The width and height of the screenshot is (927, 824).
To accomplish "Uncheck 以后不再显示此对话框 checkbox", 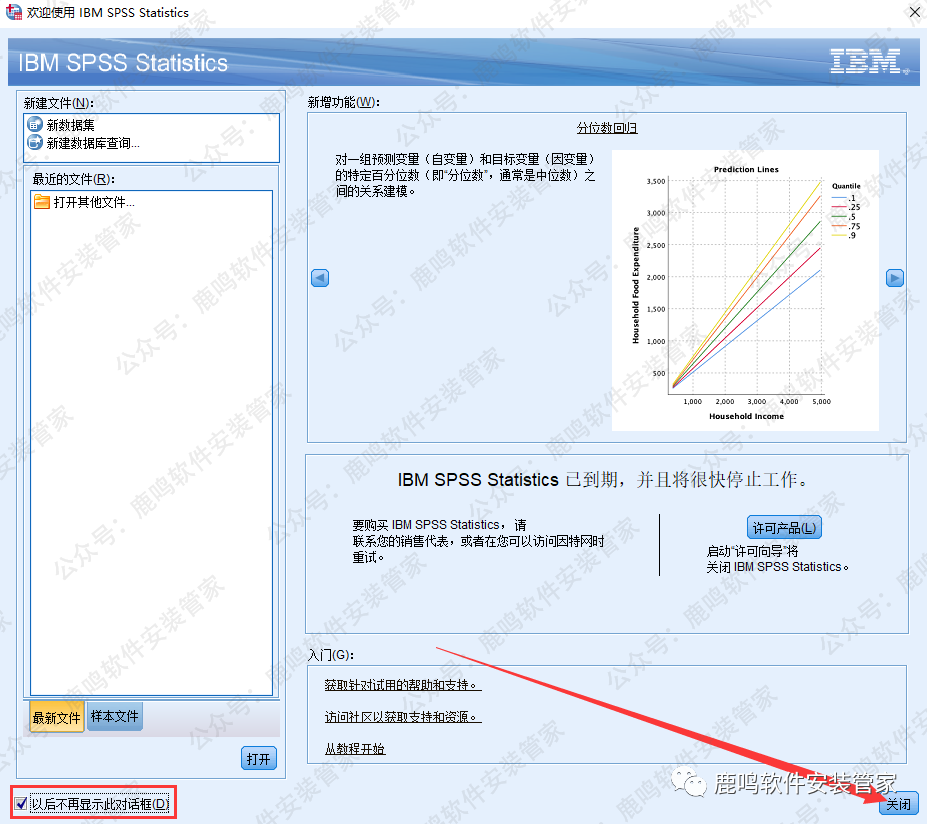I will (21, 803).
